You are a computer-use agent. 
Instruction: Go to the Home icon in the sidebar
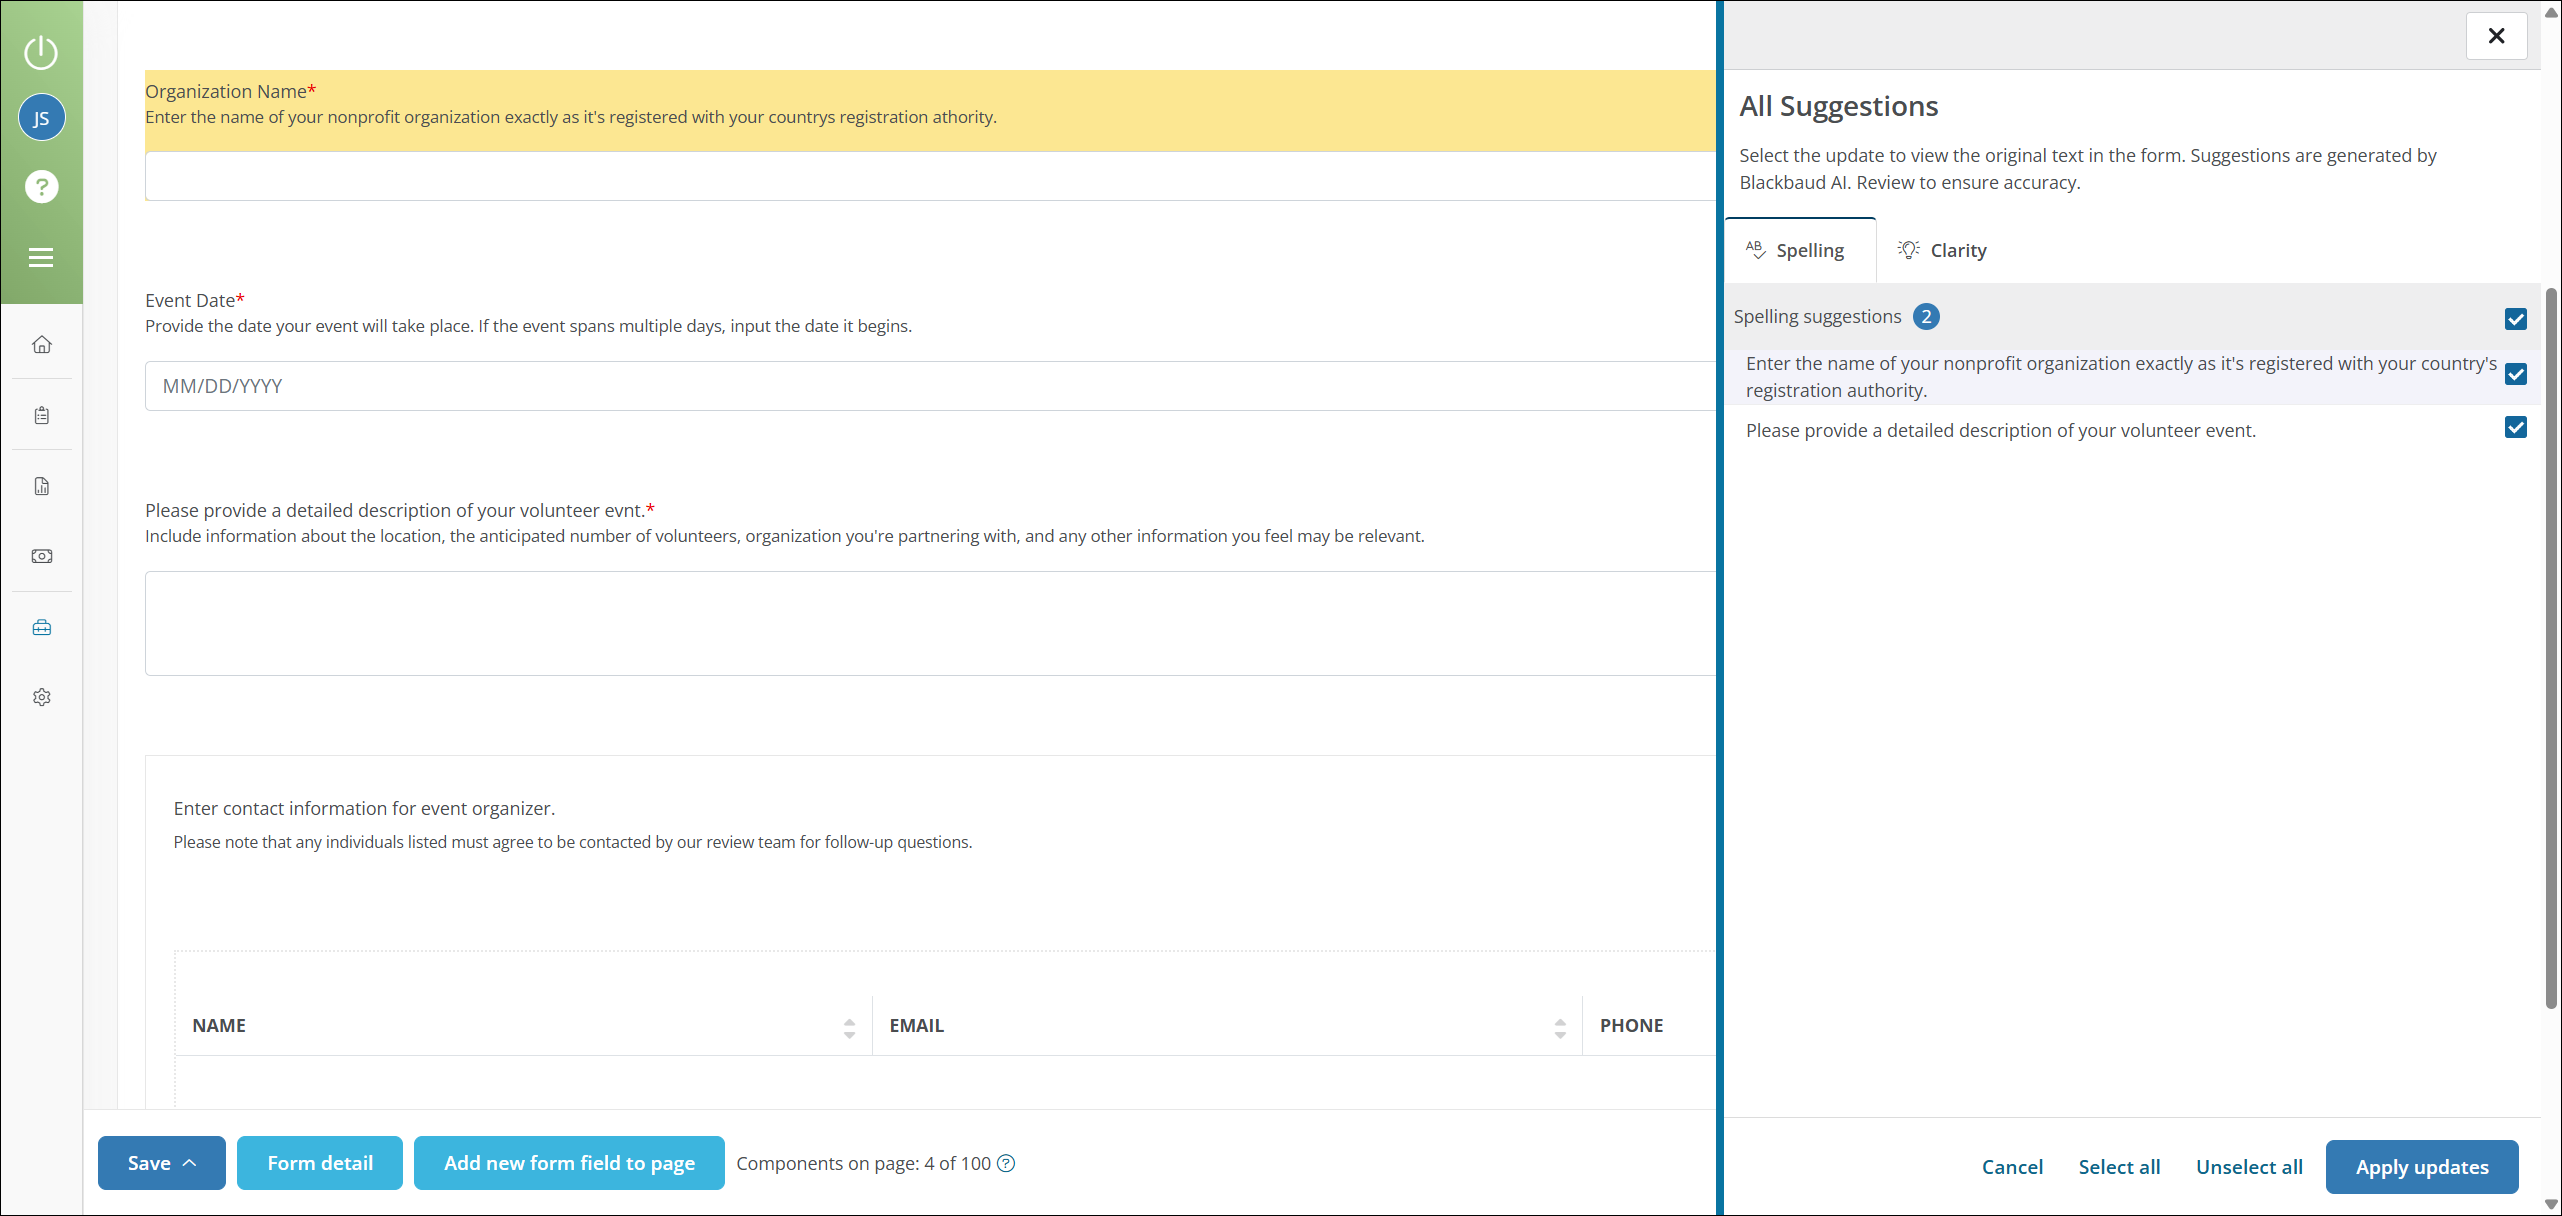[41, 345]
